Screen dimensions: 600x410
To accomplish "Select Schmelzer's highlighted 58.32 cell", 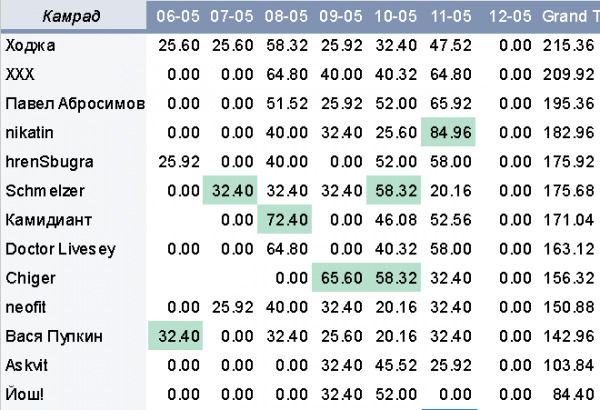I will coord(393,190).
